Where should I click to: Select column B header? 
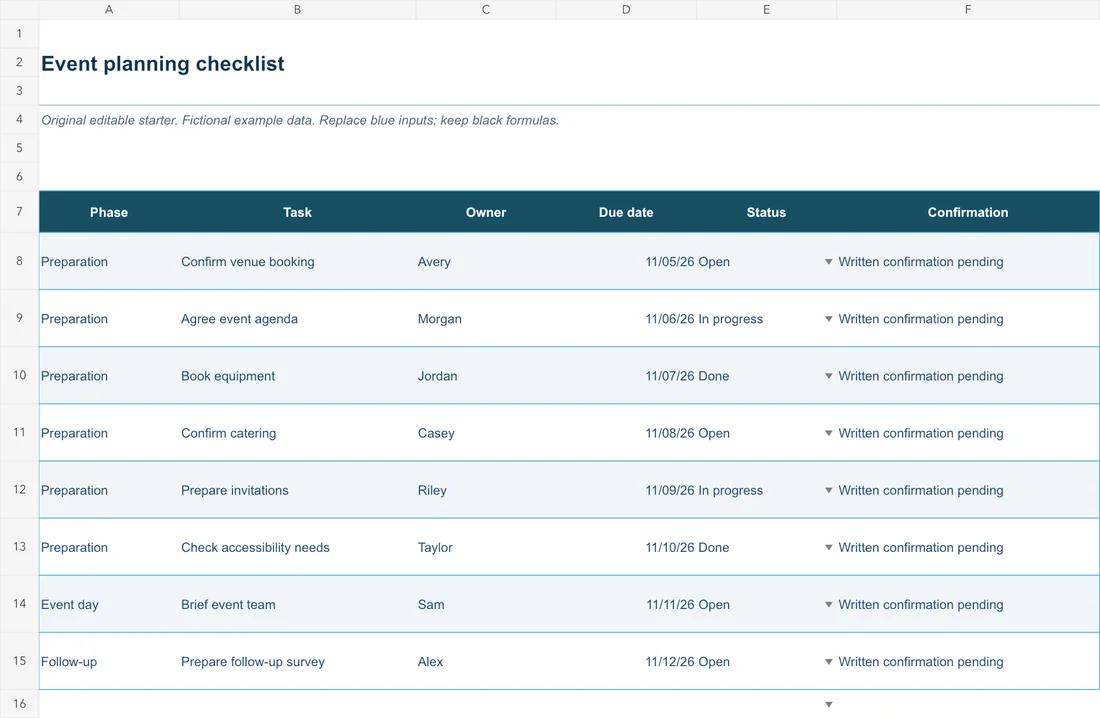click(297, 9)
